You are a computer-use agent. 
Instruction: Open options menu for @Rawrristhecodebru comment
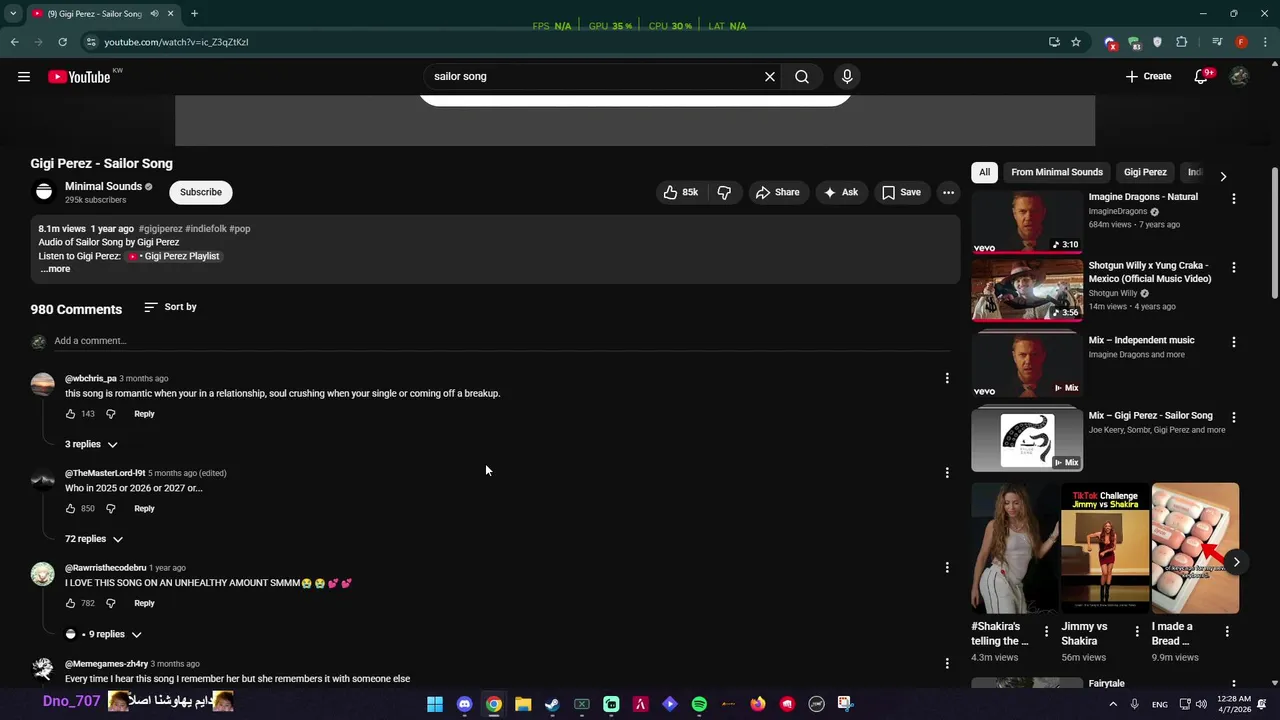947,568
